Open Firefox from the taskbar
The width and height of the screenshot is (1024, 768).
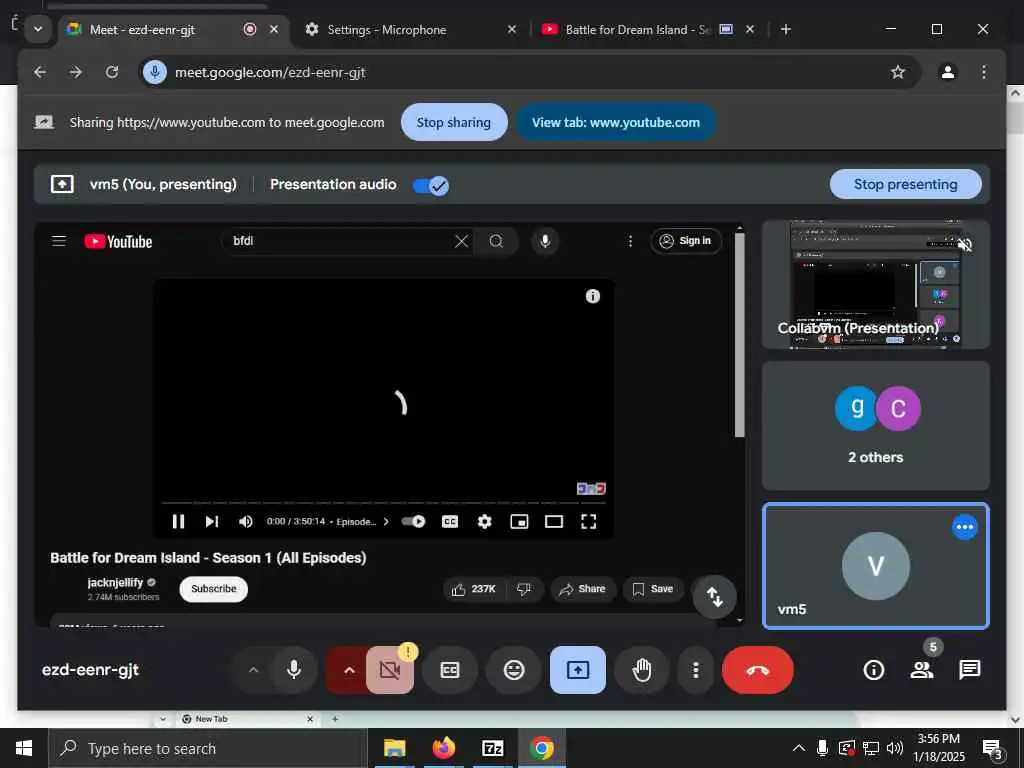(443, 748)
